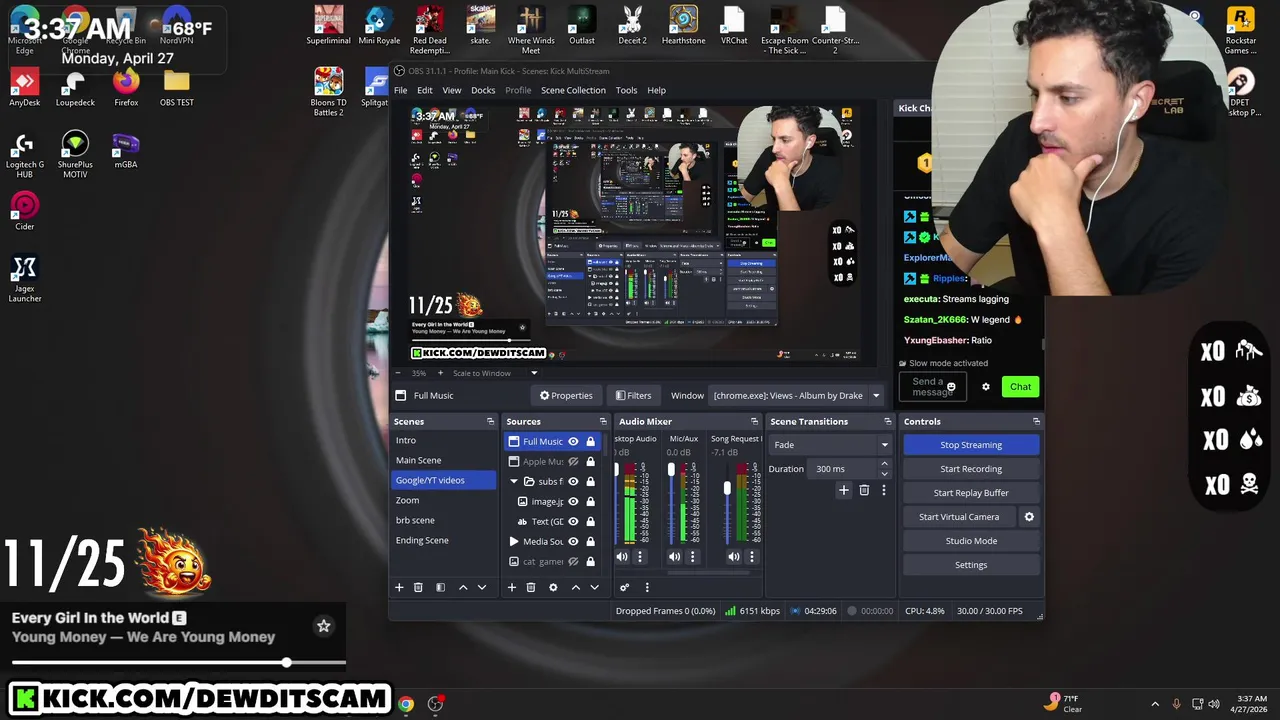Send message with the green Chat button
Image resolution: width=1280 pixels, height=720 pixels.
click(1020, 387)
